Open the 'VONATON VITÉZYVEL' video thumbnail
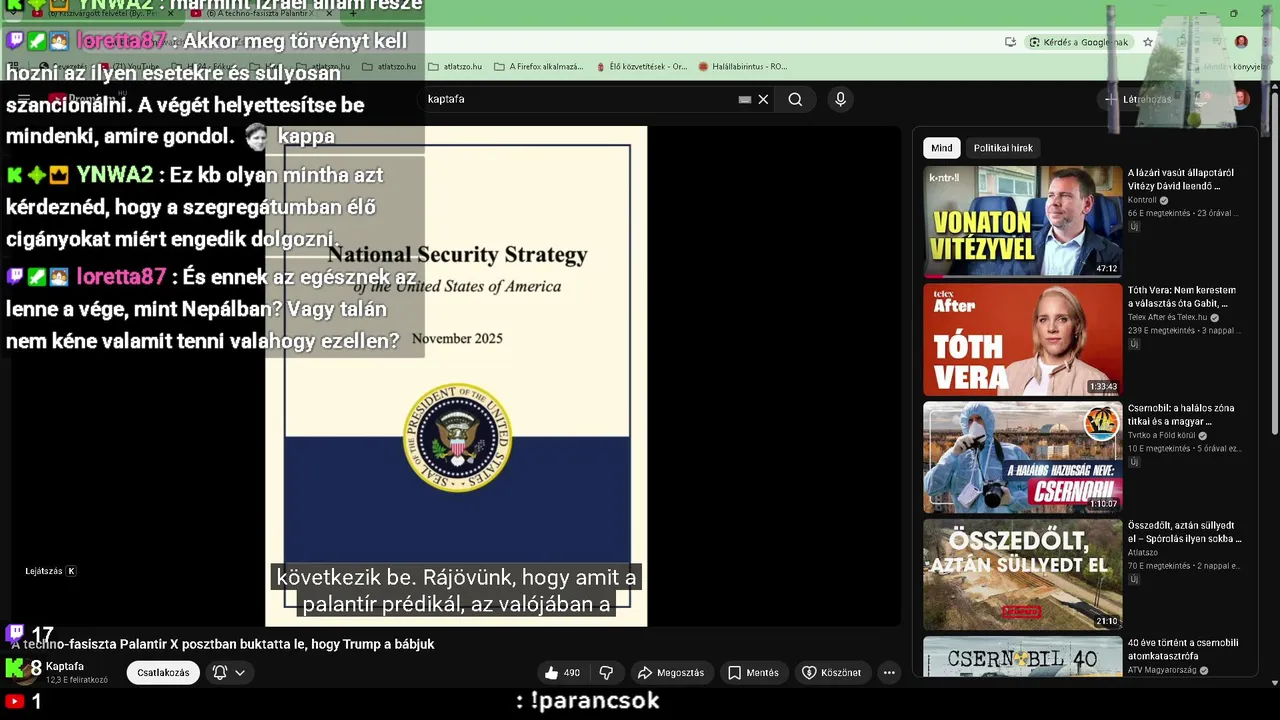Image resolution: width=1280 pixels, height=720 pixels. (1022, 221)
